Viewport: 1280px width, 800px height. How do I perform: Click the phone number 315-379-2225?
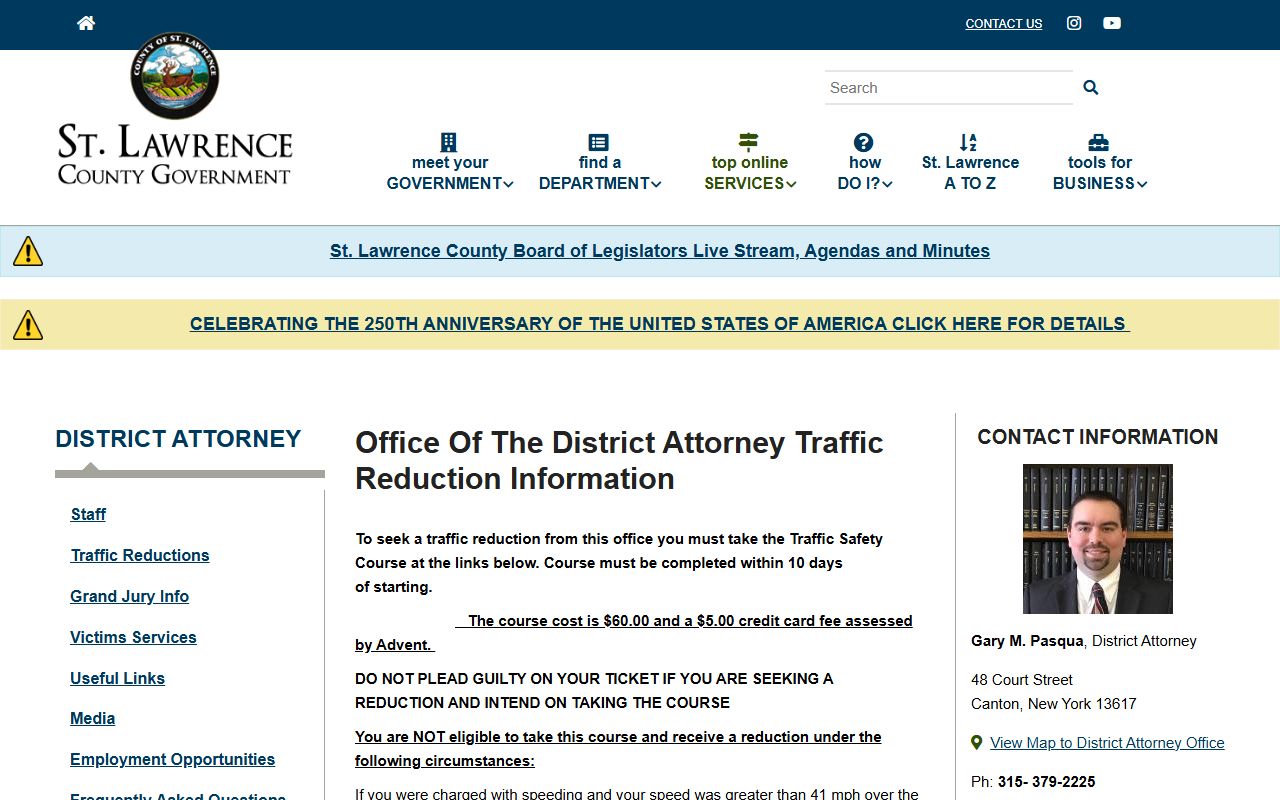pyautogui.click(x=1046, y=782)
